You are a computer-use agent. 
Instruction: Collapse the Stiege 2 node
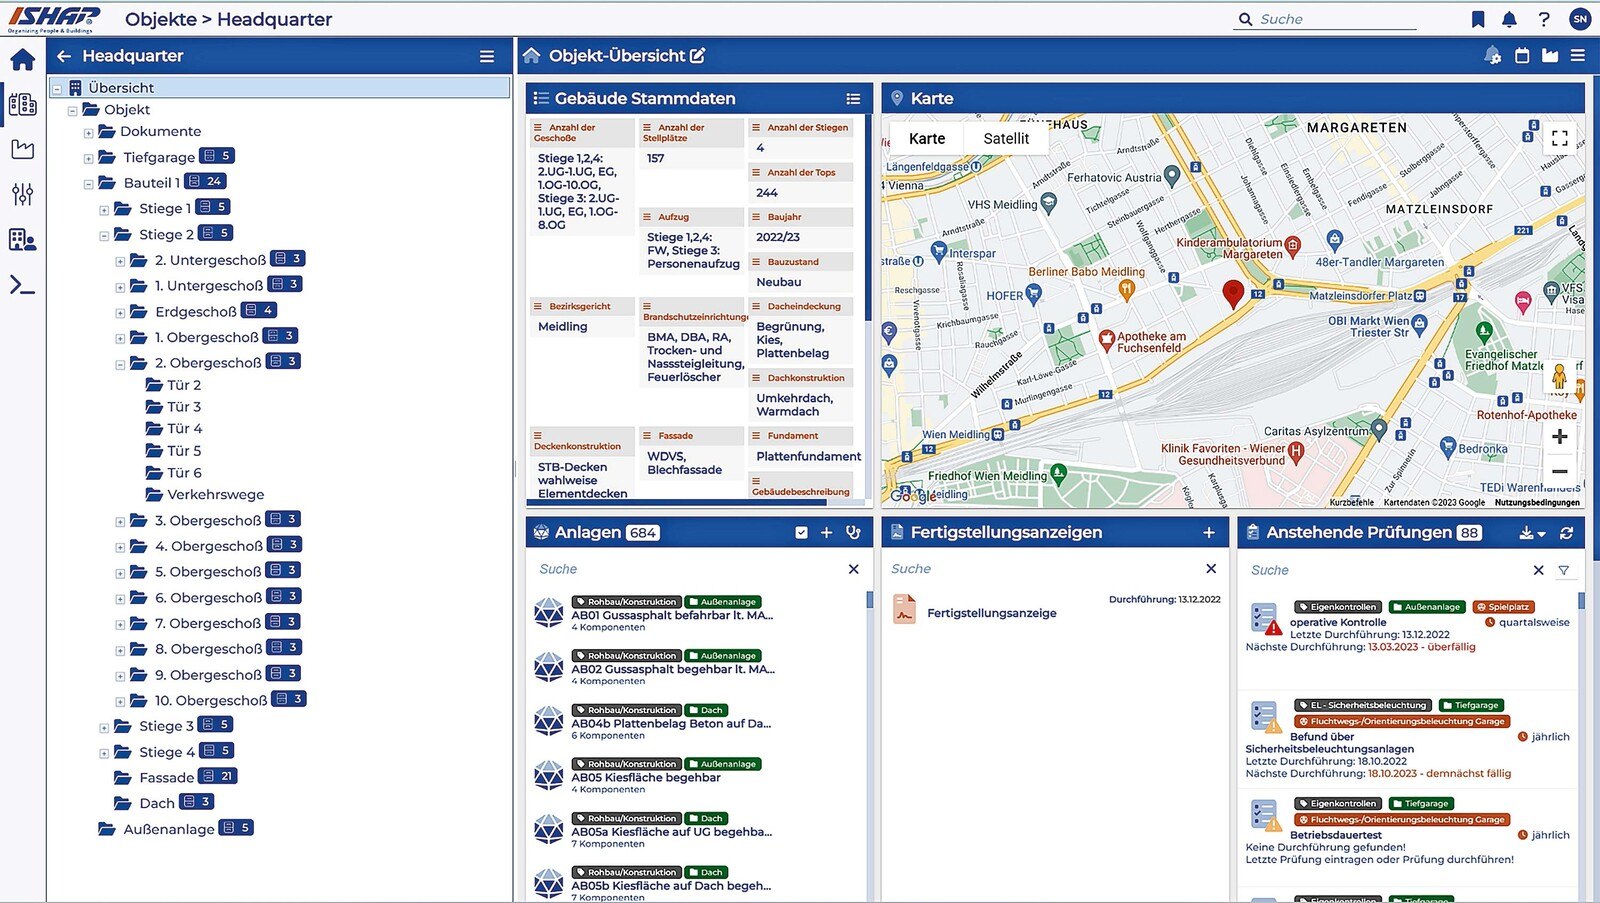(x=104, y=236)
